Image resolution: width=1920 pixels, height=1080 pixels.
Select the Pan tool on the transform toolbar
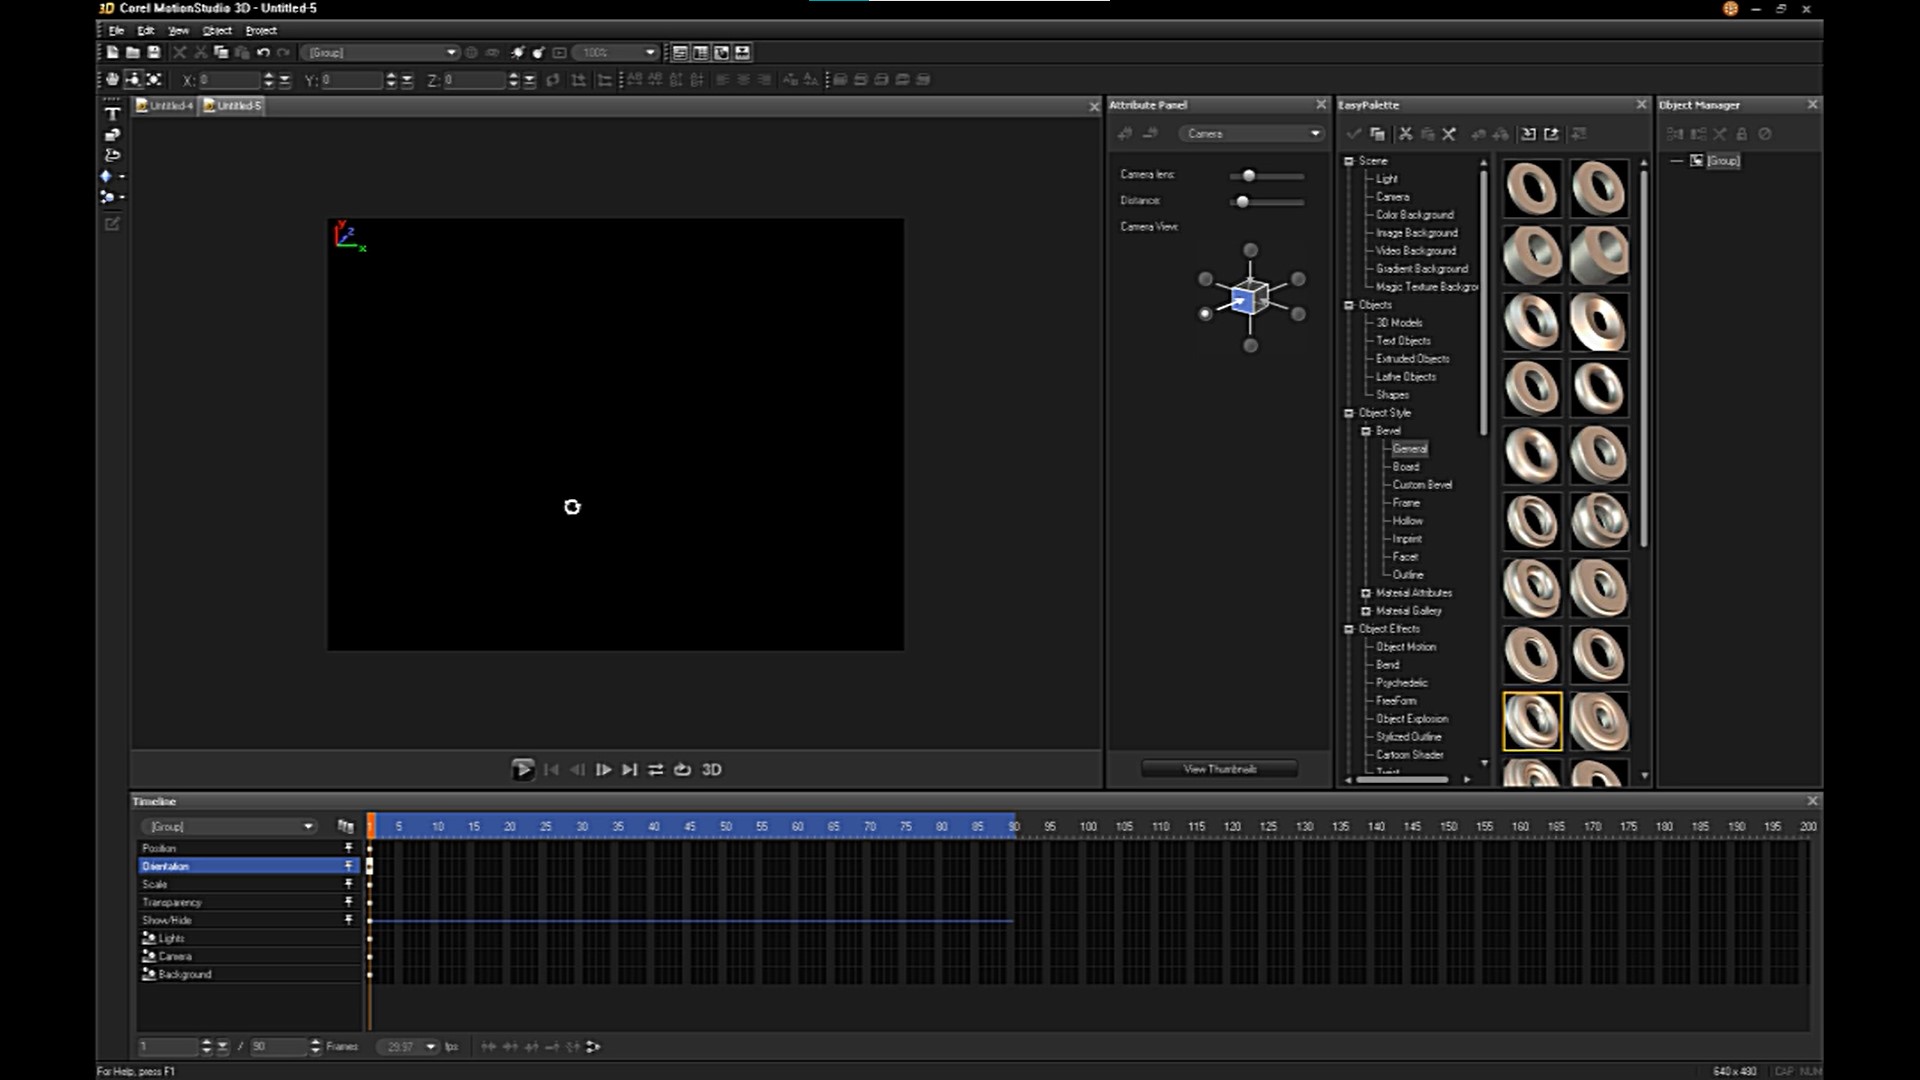(112, 79)
